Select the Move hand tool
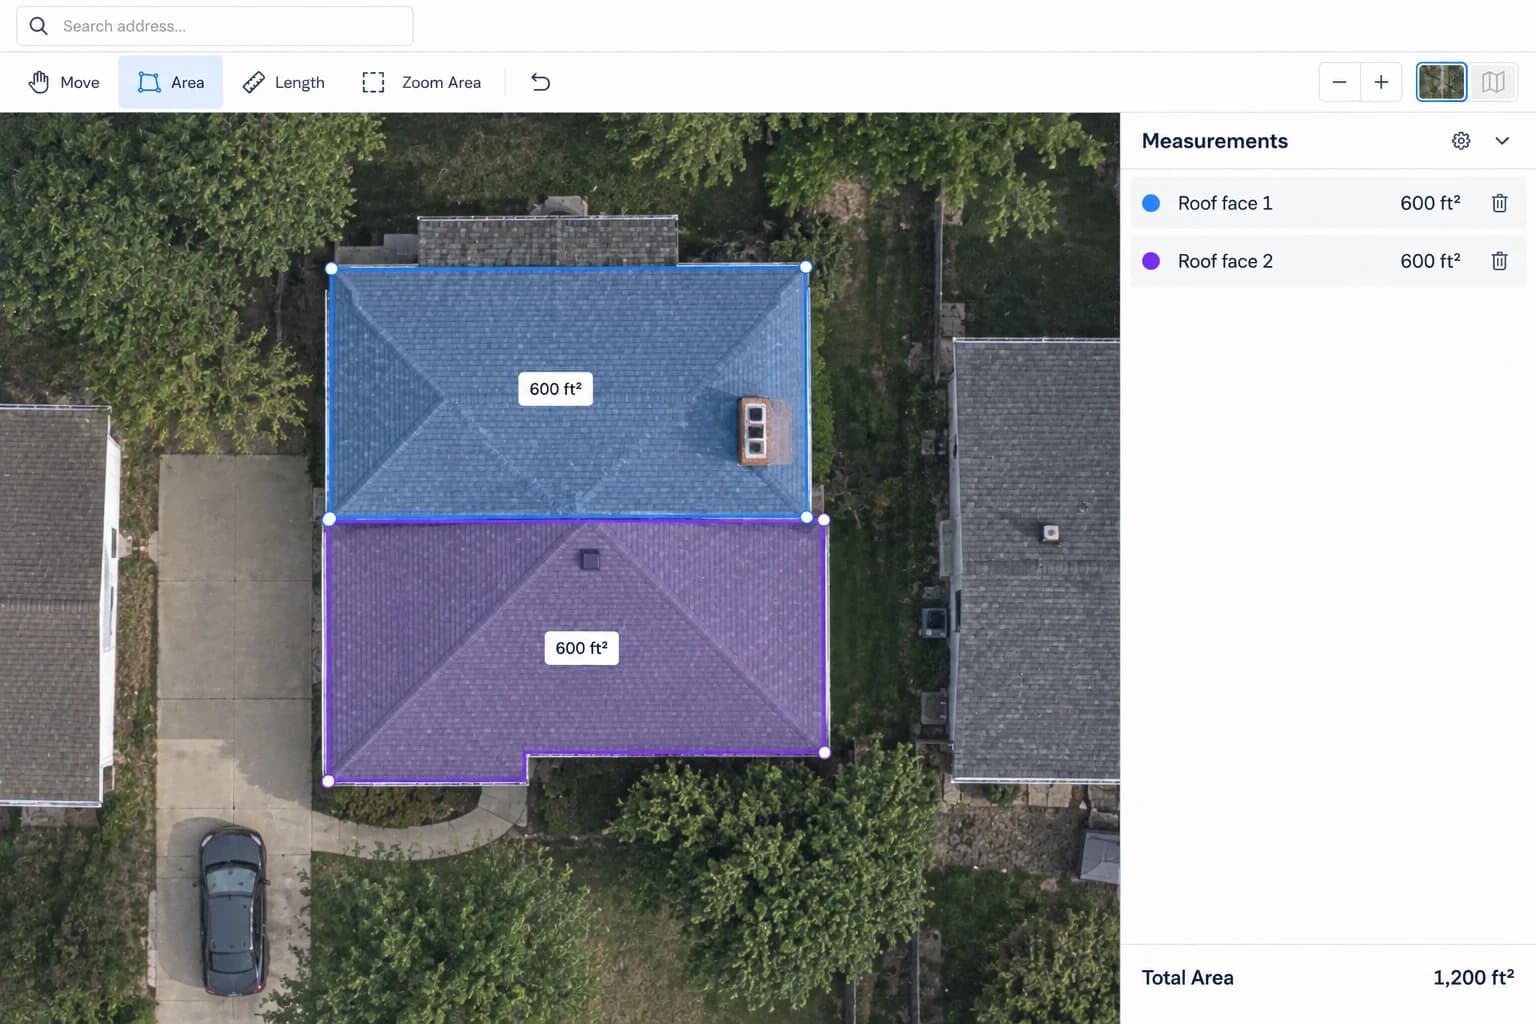This screenshot has width=1536, height=1024. pyautogui.click(x=64, y=82)
